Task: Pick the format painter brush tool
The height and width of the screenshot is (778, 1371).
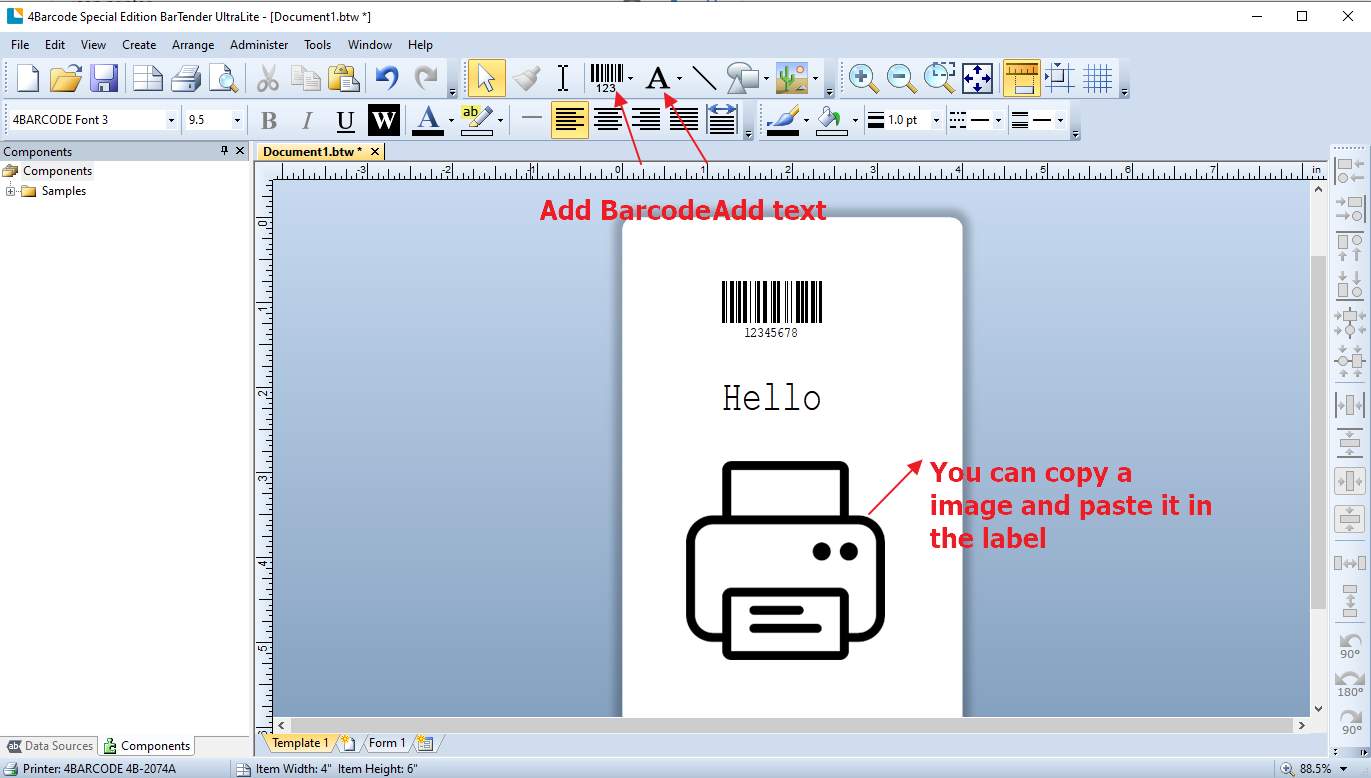Action: coord(526,79)
